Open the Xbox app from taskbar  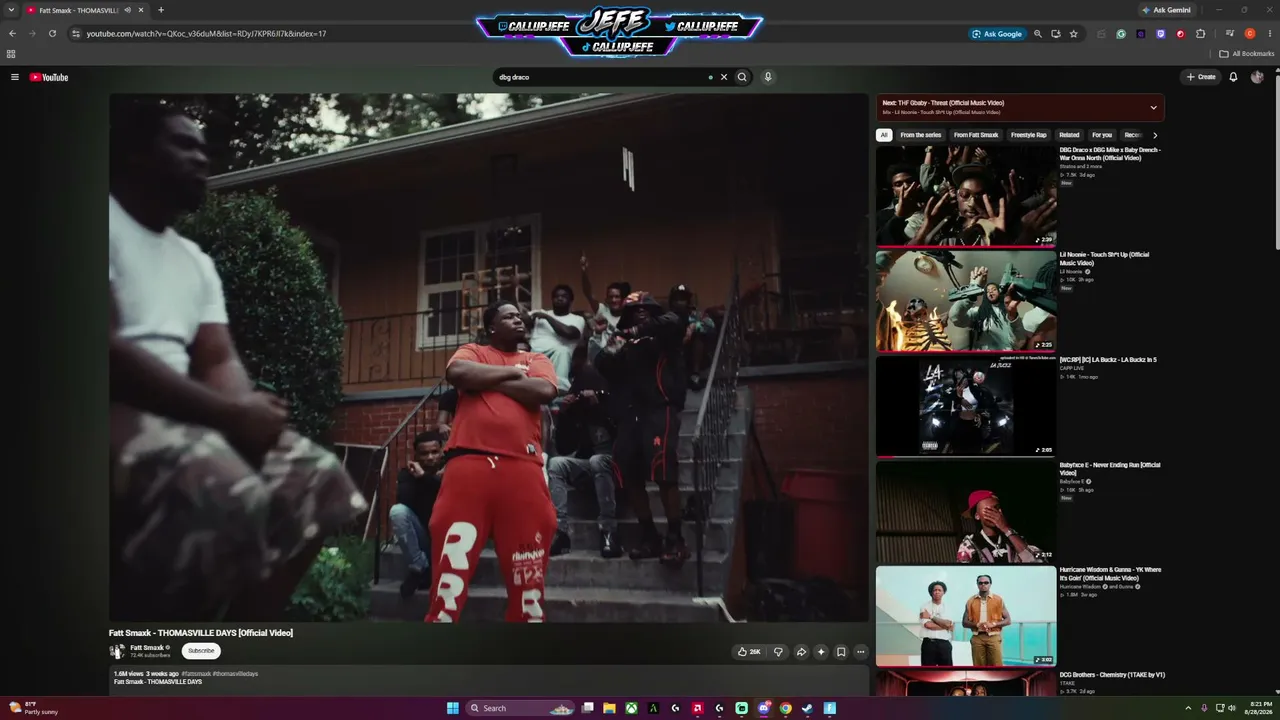pyautogui.click(x=632, y=708)
